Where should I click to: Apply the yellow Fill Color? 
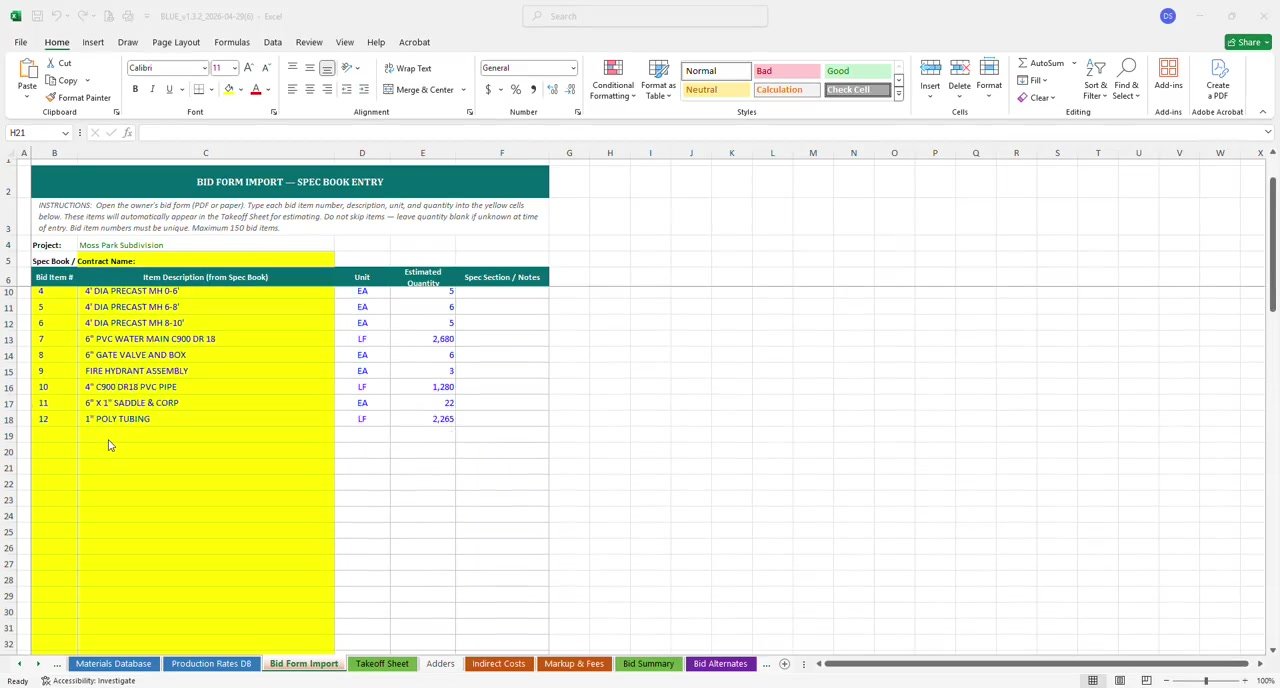229,89
